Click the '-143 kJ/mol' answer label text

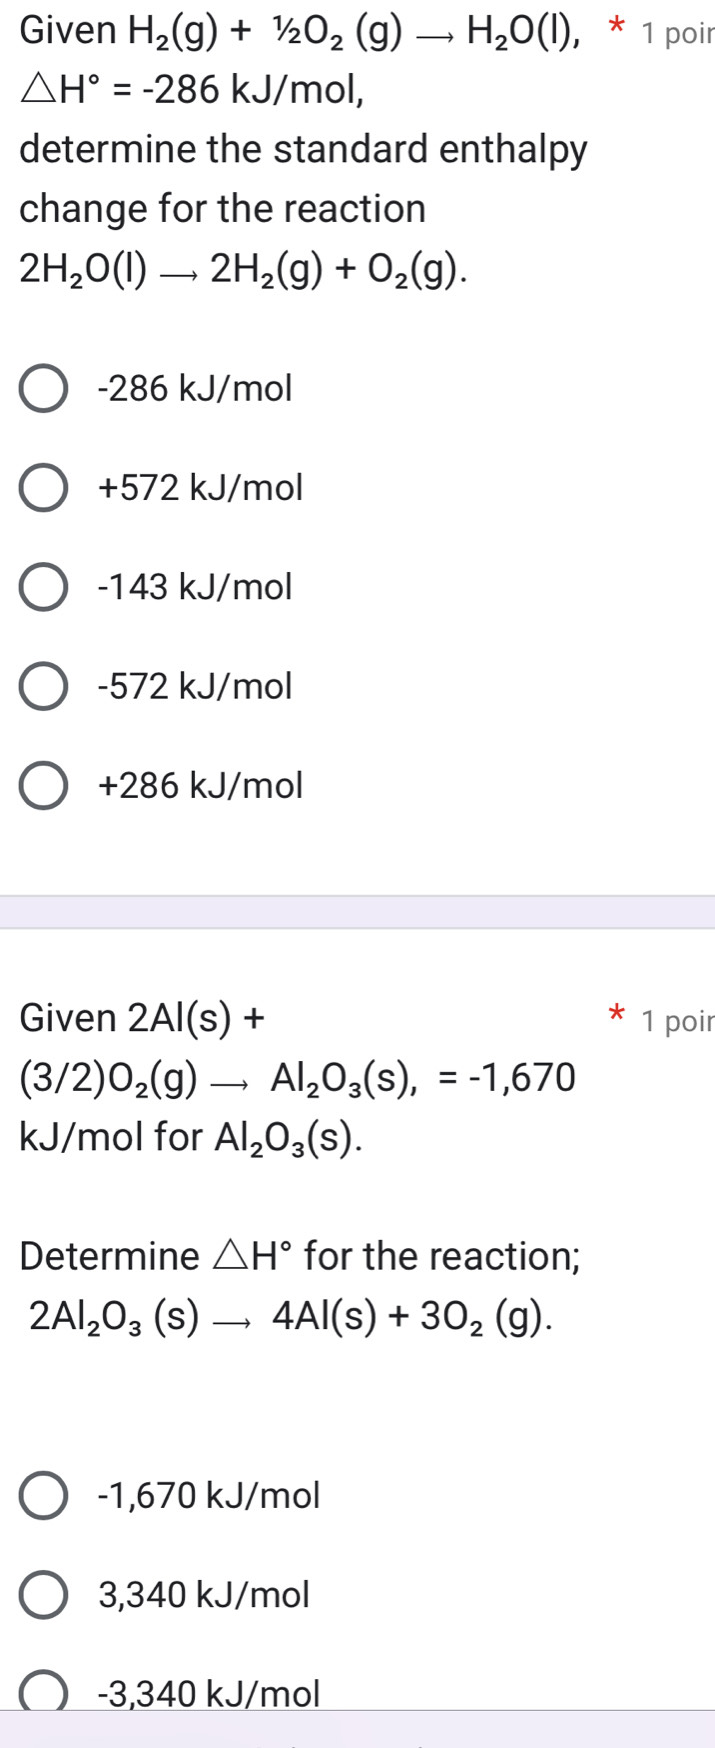[x=196, y=587]
